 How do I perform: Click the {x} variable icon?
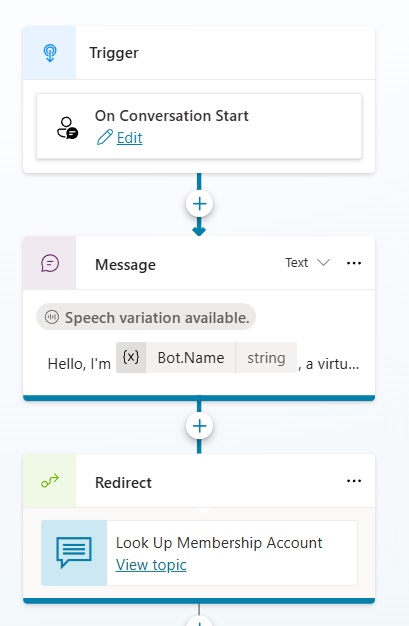click(x=131, y=357)
